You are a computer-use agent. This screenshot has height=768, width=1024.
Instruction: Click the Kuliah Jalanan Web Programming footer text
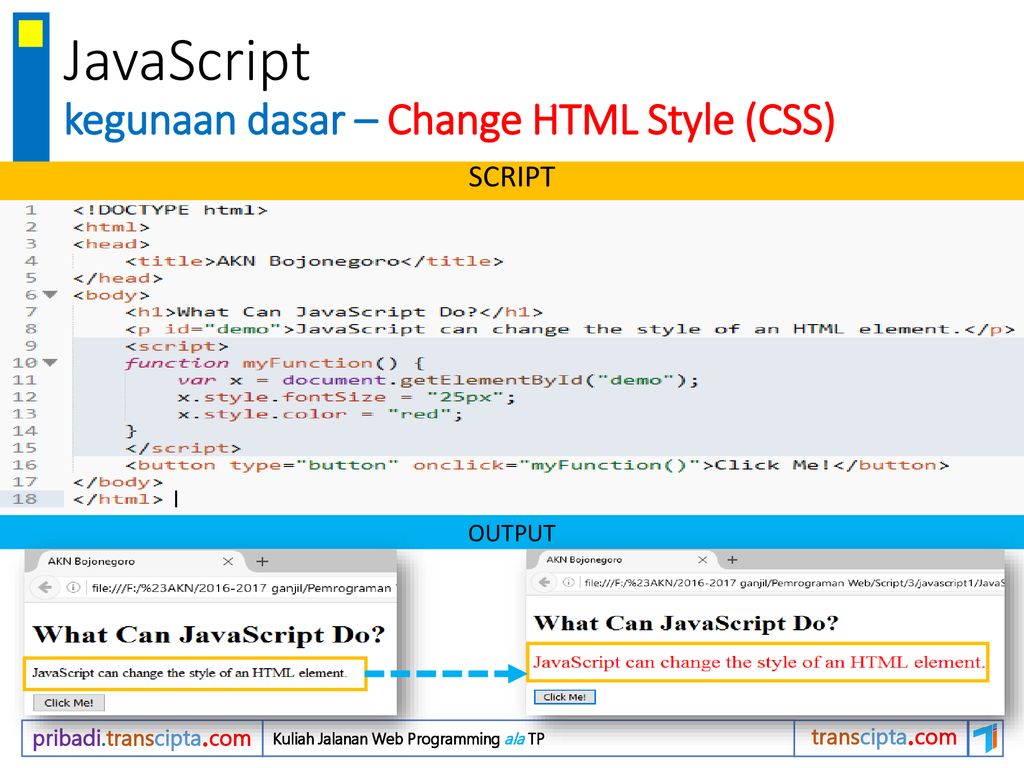click(x=408, y=739)
